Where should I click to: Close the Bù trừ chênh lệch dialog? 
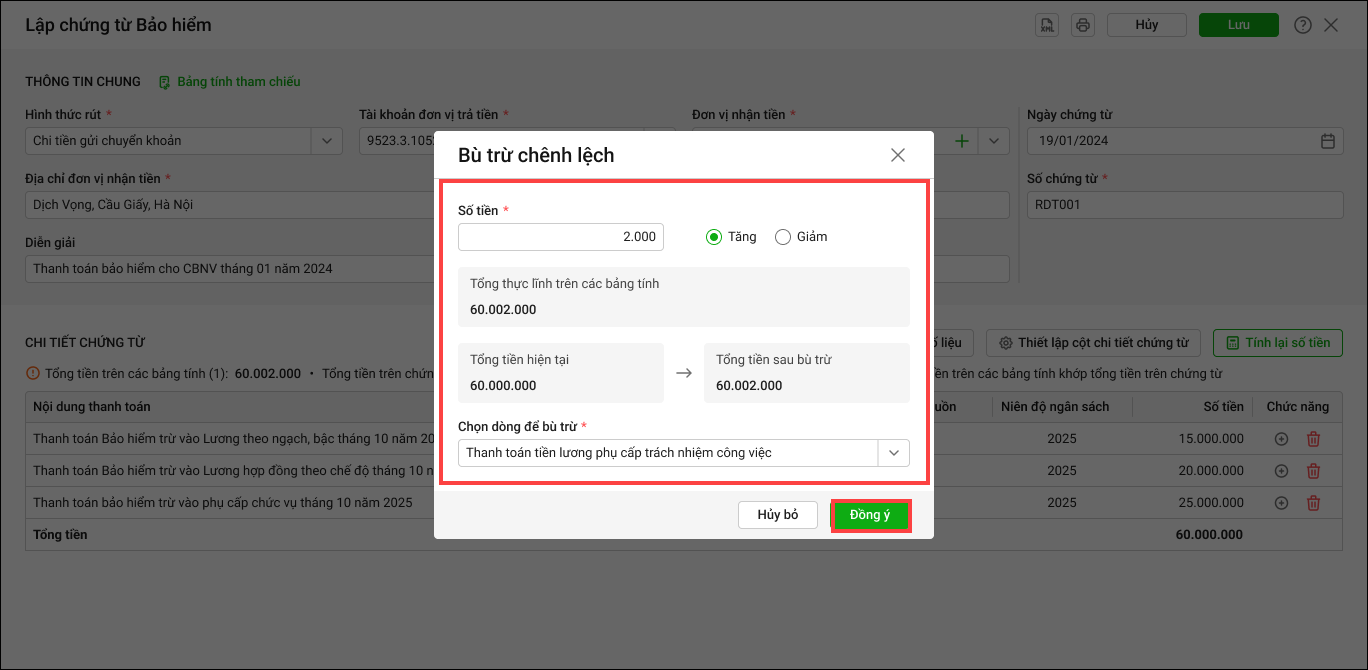coord(897,155)
